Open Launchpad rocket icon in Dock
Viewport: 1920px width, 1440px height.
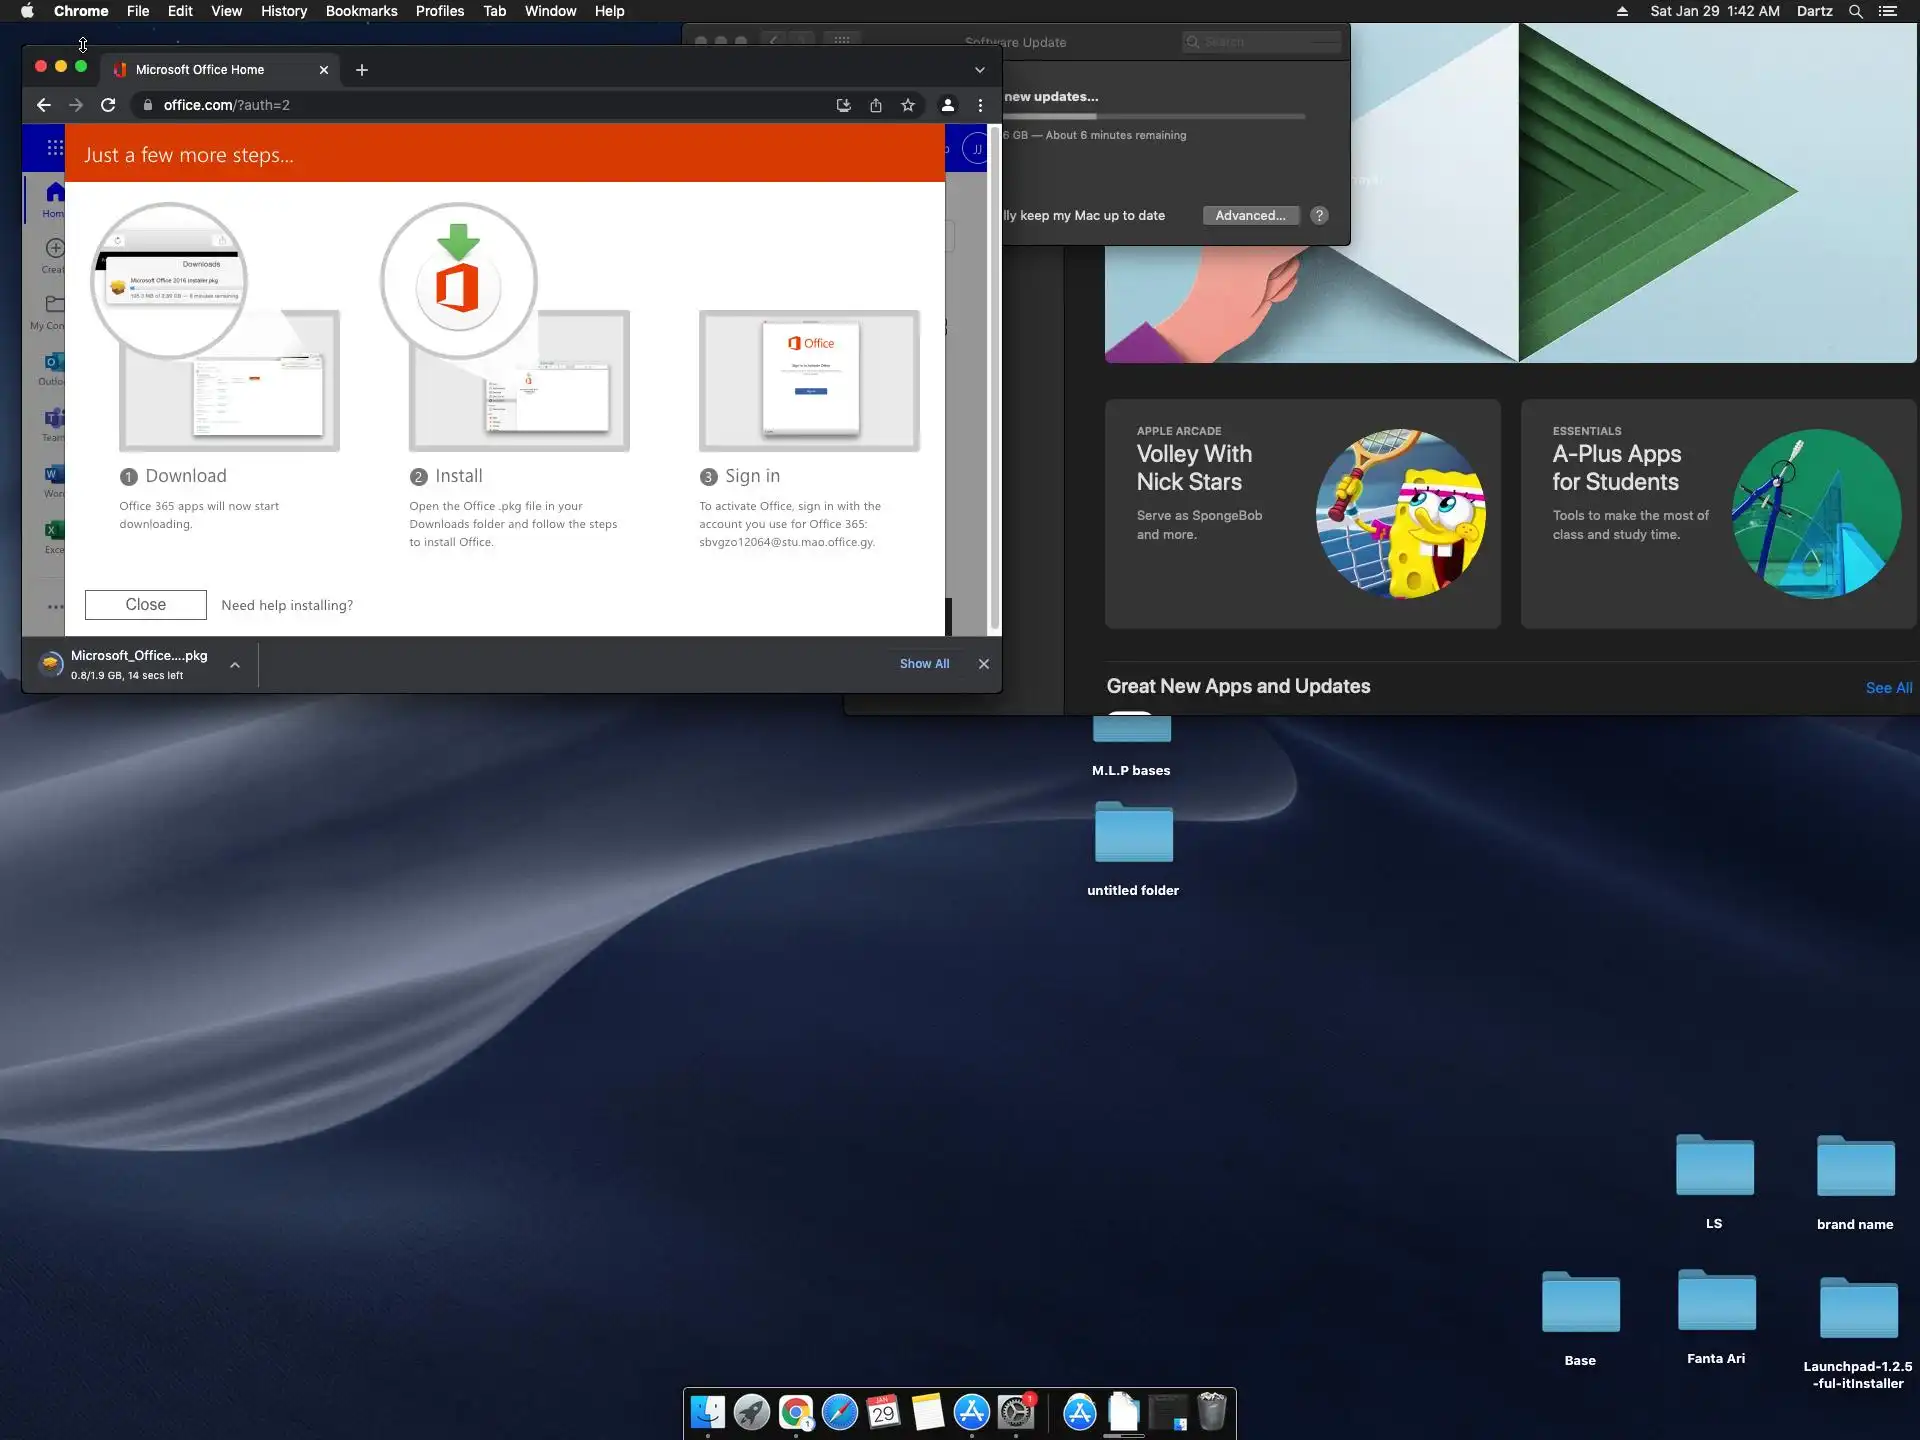click(751, 1412)
